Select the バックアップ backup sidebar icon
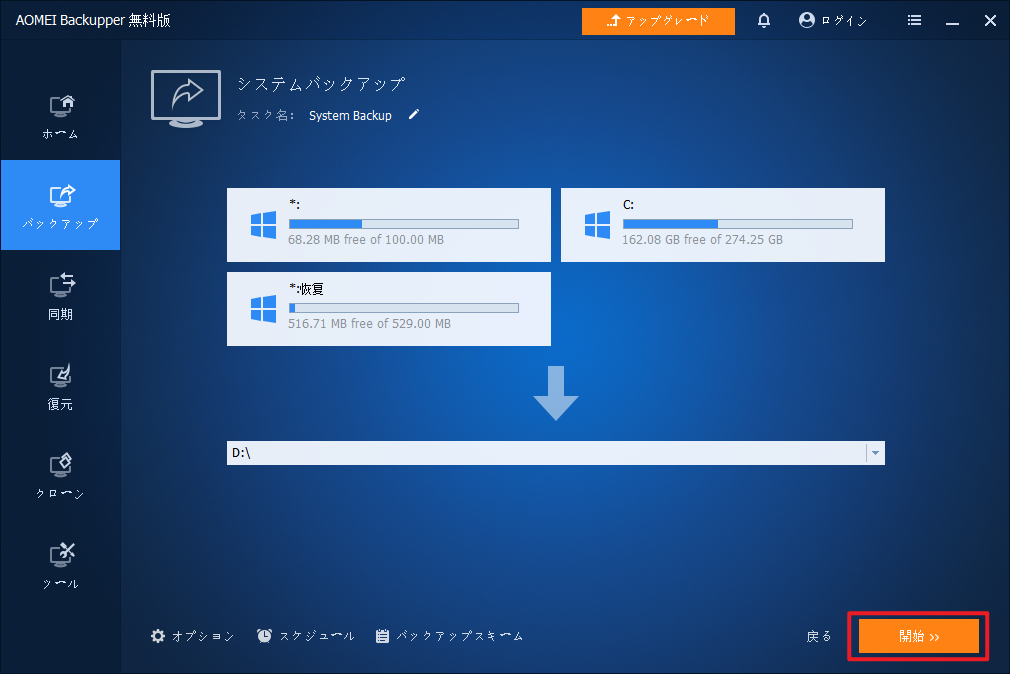This screenshot has width=1010, height=674. 61,205
